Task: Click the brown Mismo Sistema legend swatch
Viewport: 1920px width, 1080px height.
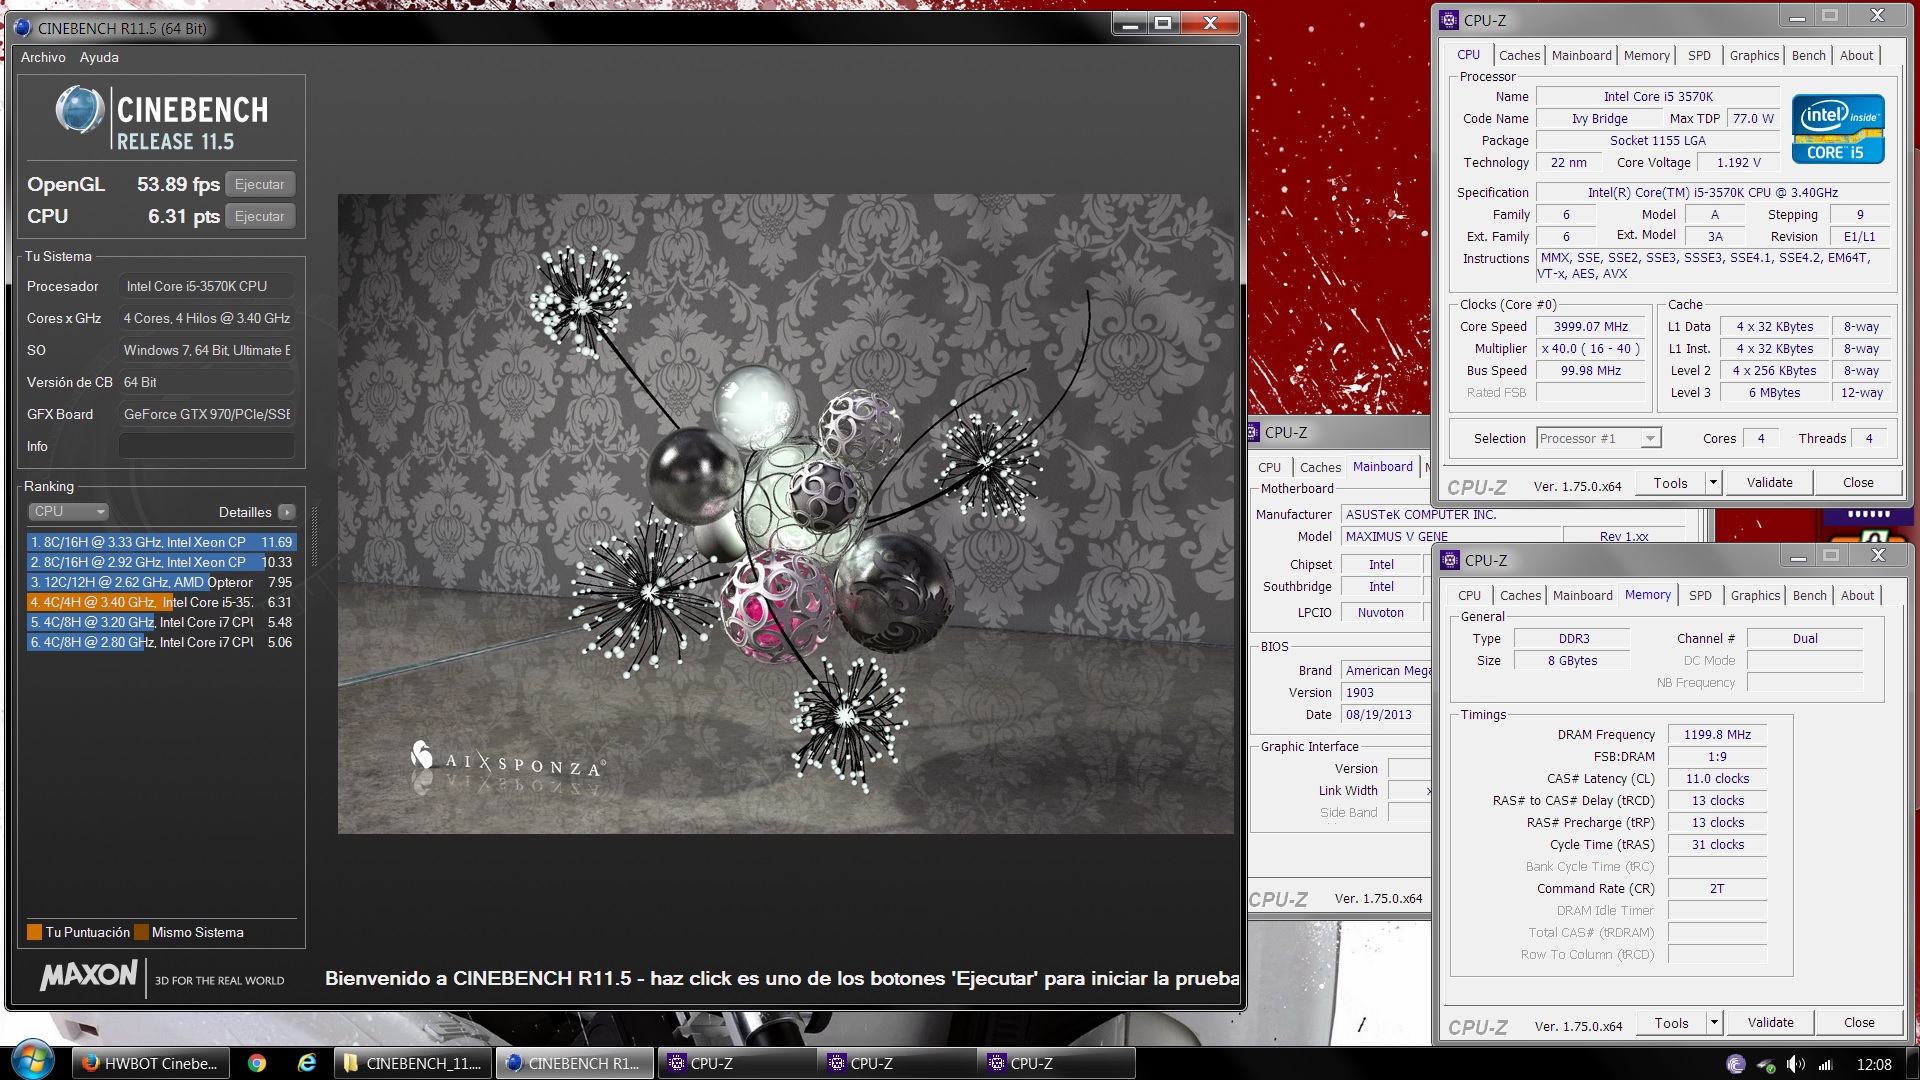Action: 141,932
